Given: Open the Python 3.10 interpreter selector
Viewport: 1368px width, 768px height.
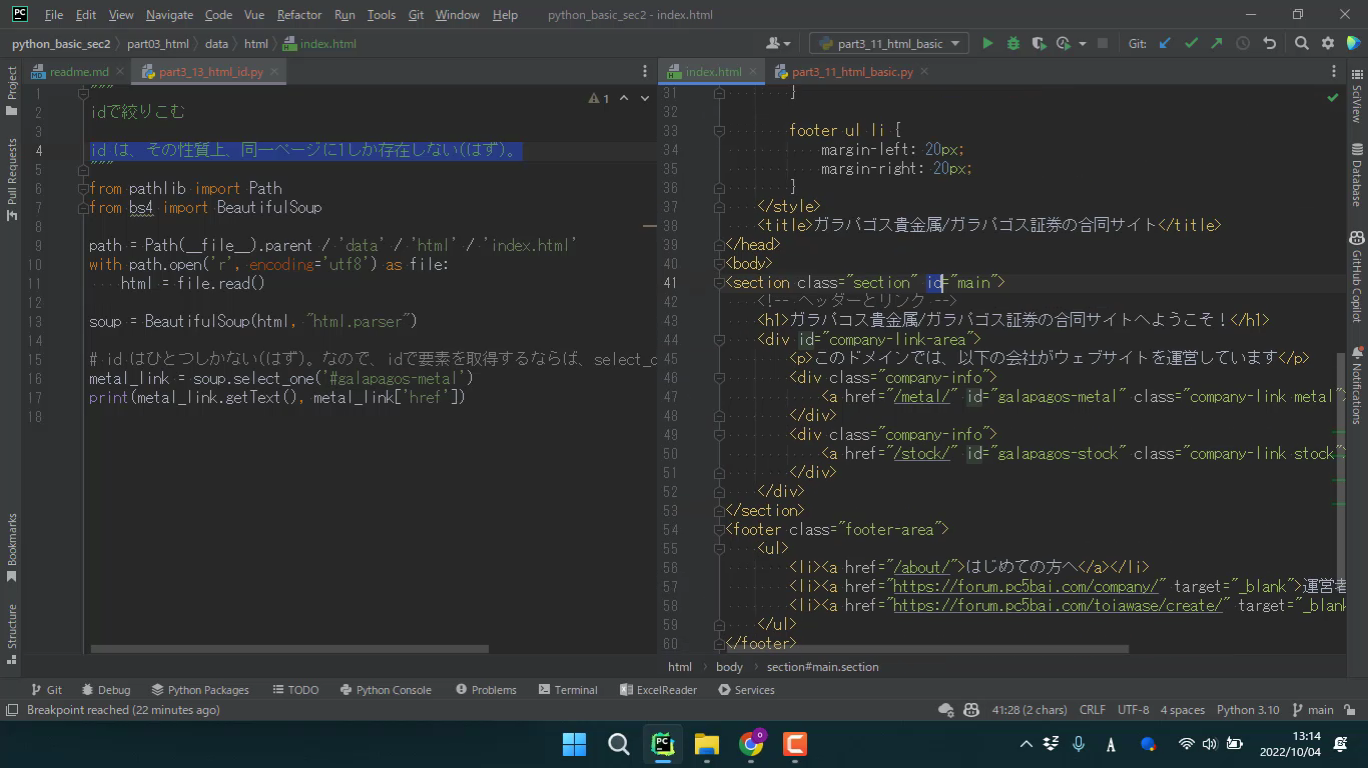Looking at the screenshot, I should [1247, 710].
